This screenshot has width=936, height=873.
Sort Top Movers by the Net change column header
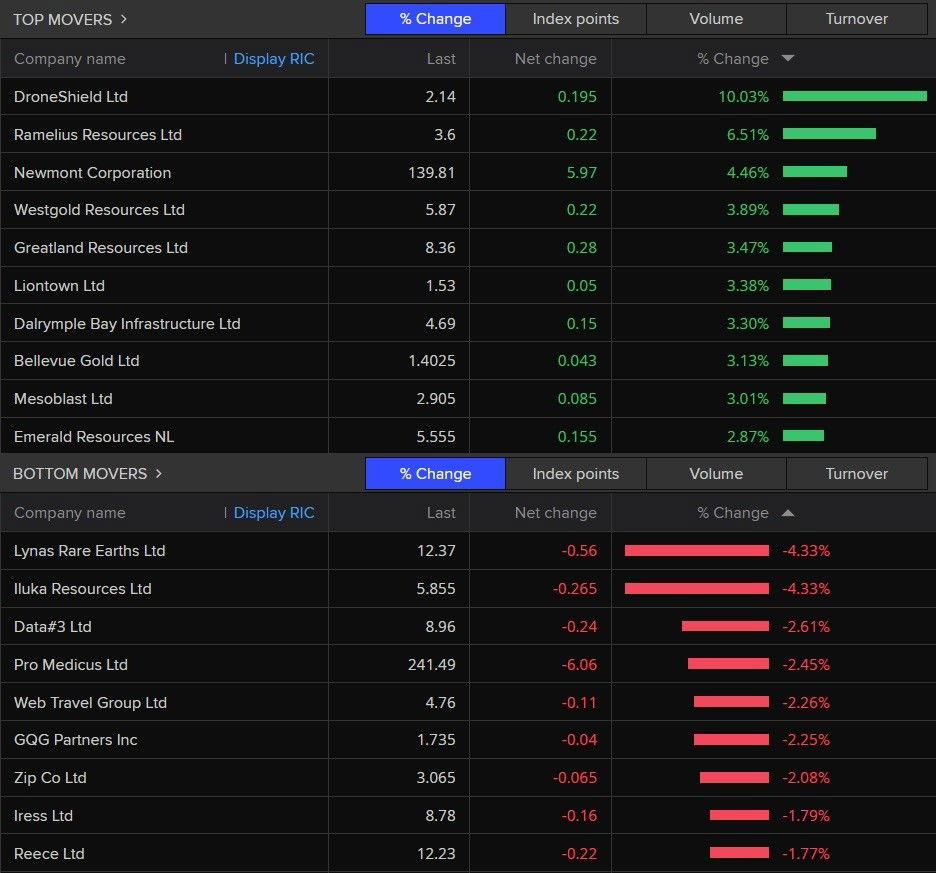tap(555, 59)
